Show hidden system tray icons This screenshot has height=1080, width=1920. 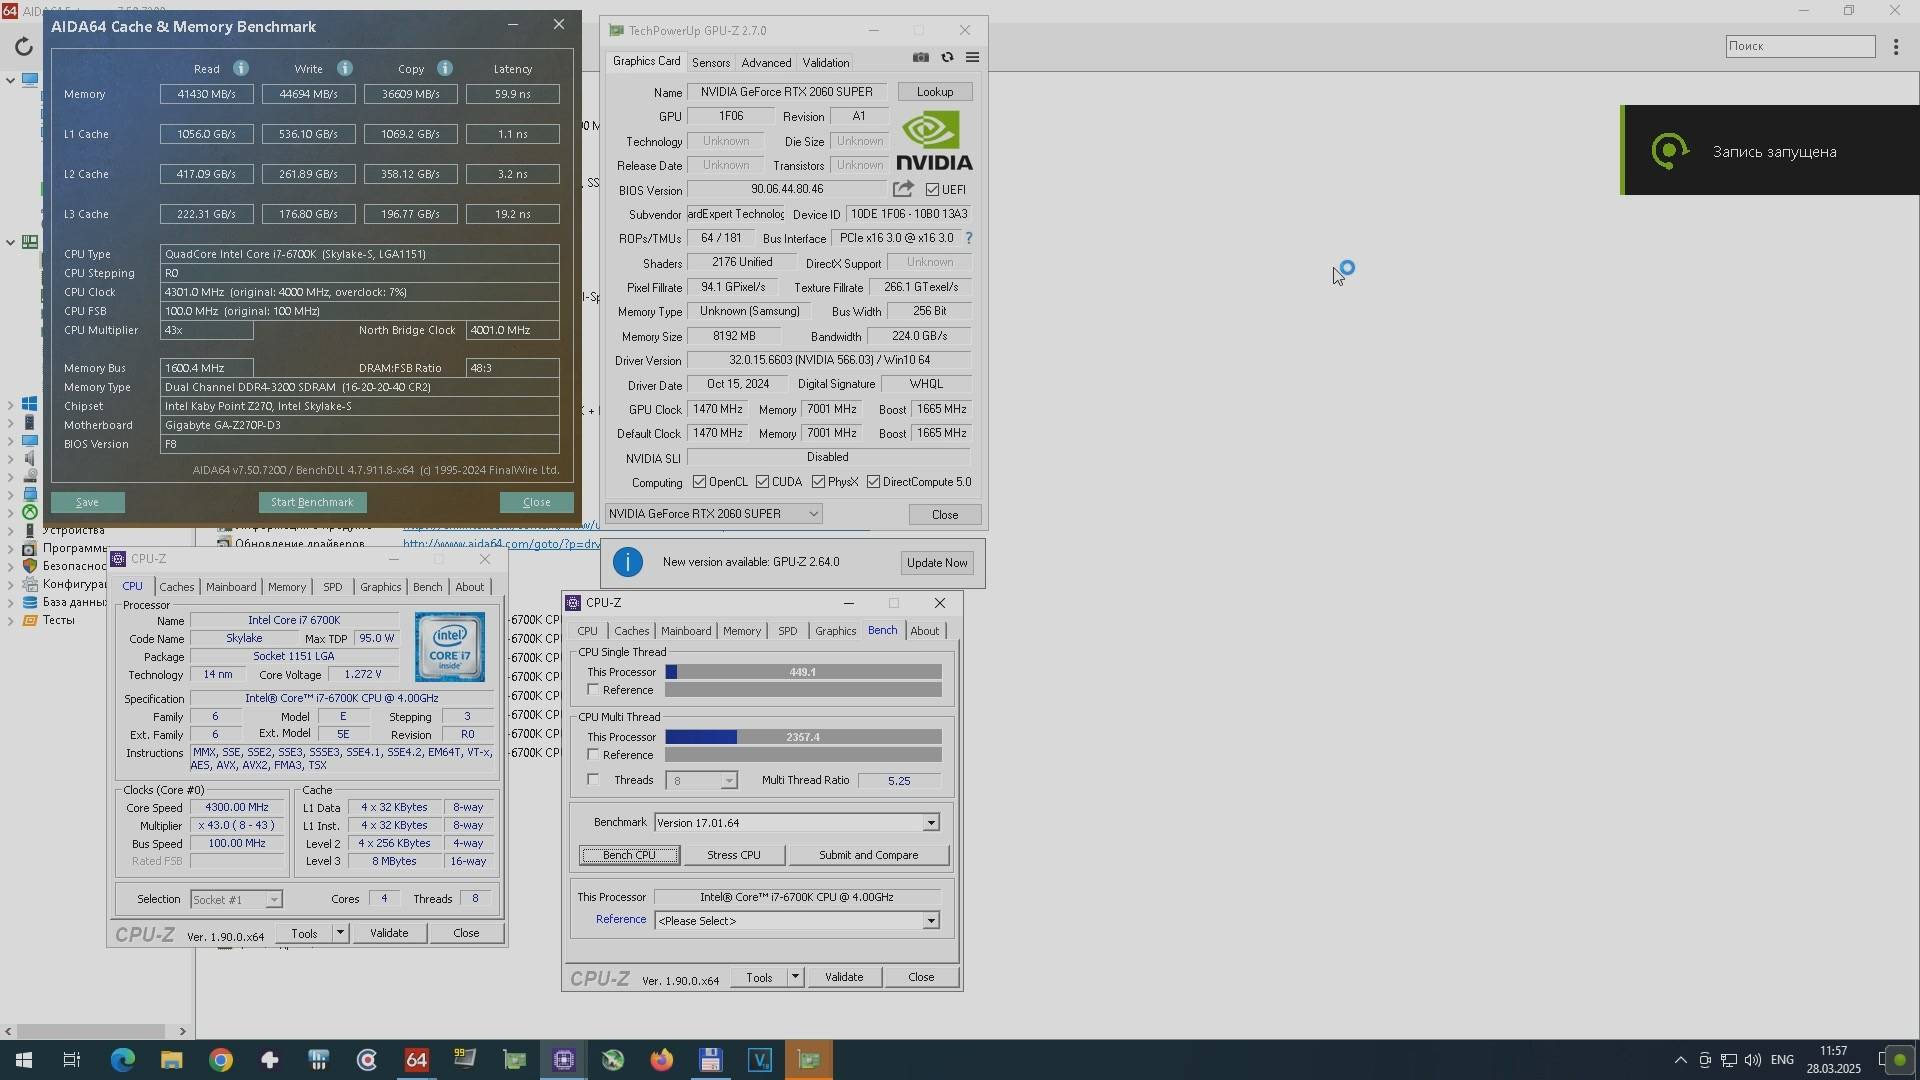[1680, 1060]
